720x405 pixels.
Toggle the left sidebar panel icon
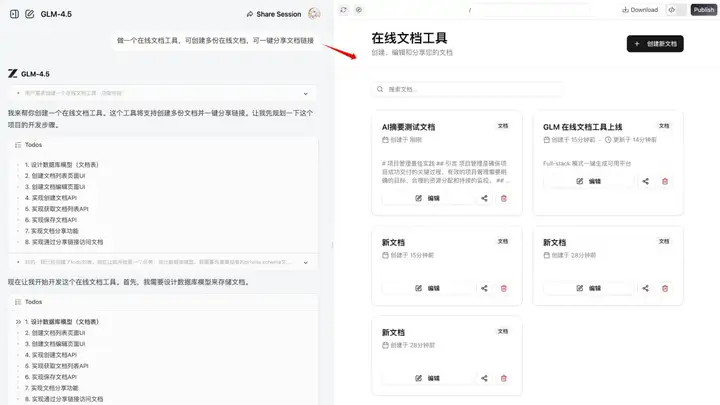[x=14, y=14]
